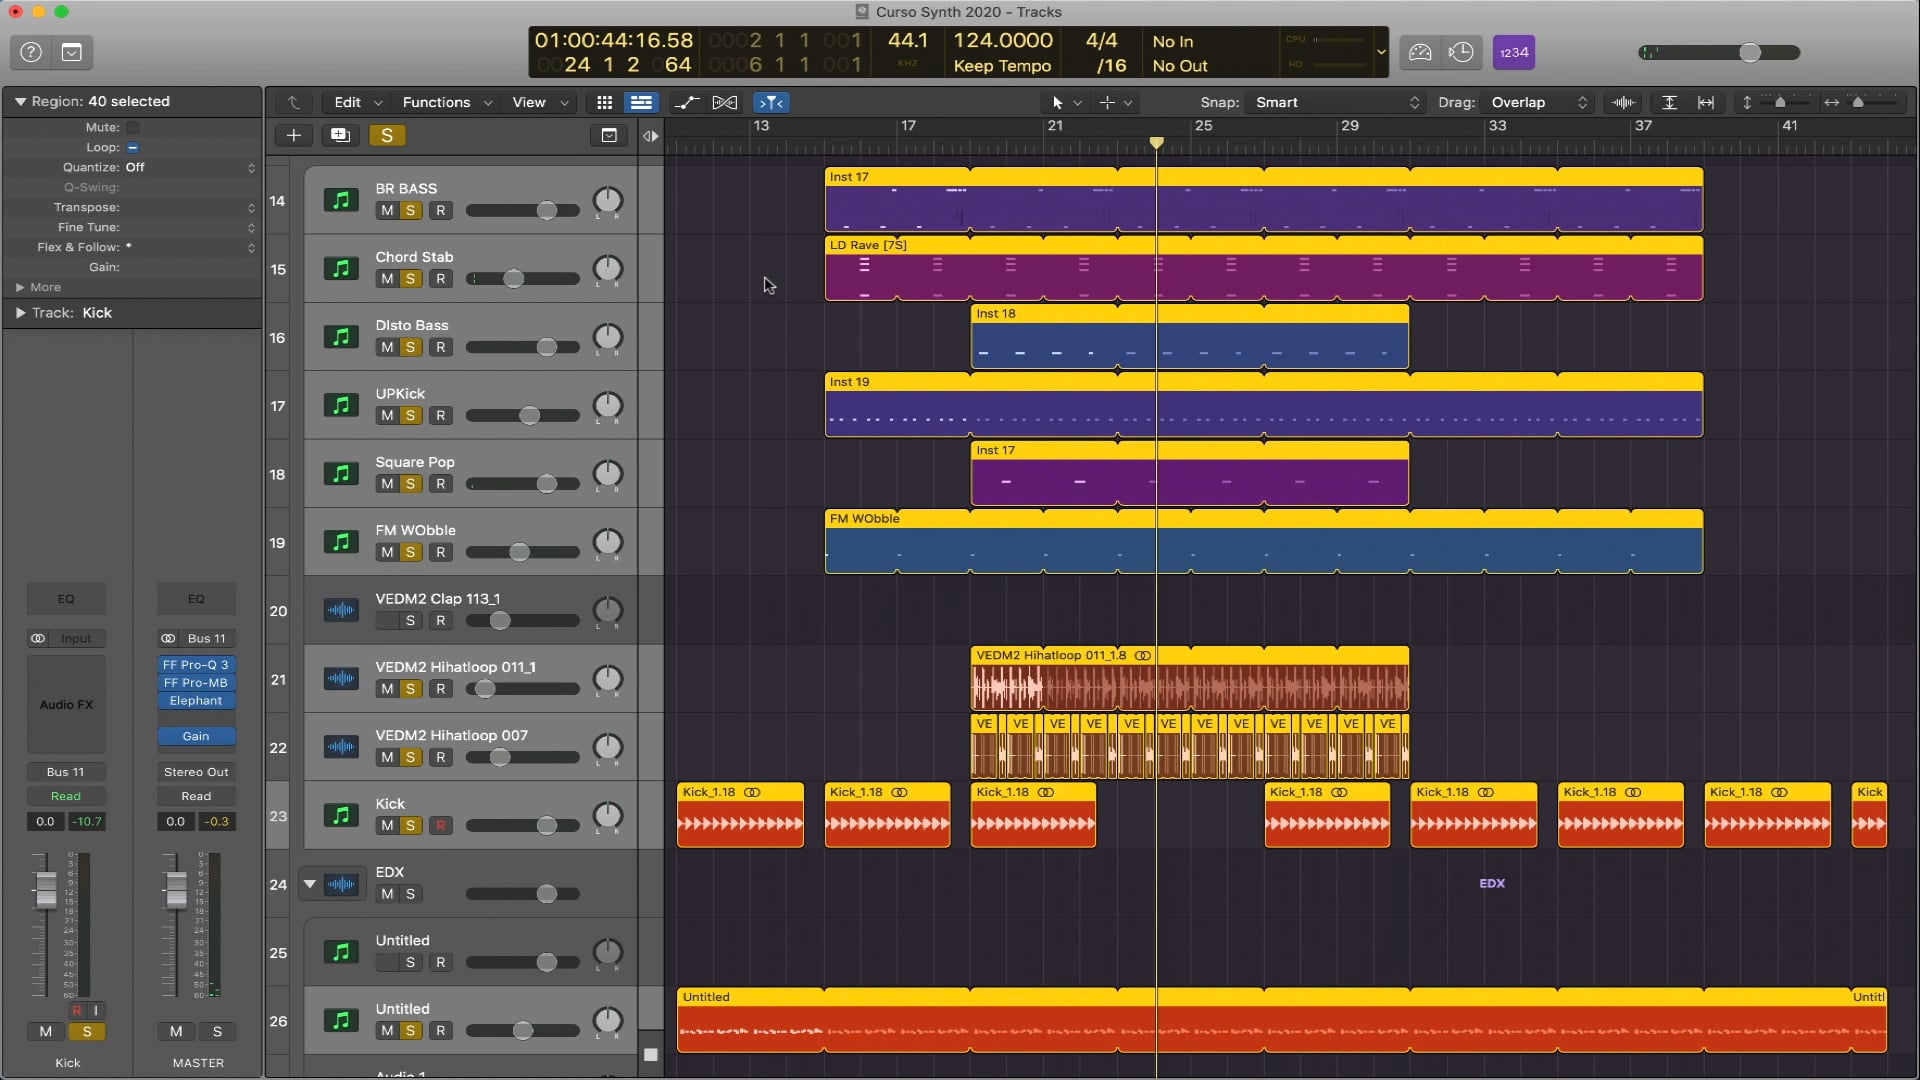Collapse the Region inspector disclosure triangle
Screen dimensions: 1920x1080
19,101
